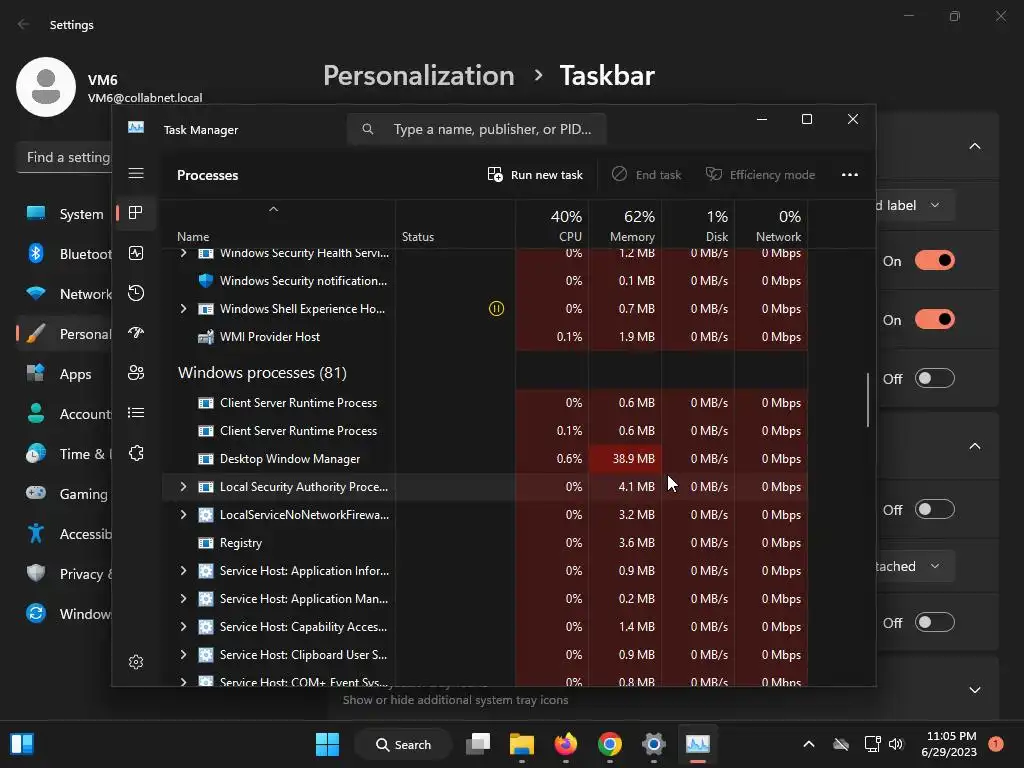Enable the Off toggle above the 'tached' dropdown
The width and height of the screenshot is (1024, 768).
click(935, 509)
